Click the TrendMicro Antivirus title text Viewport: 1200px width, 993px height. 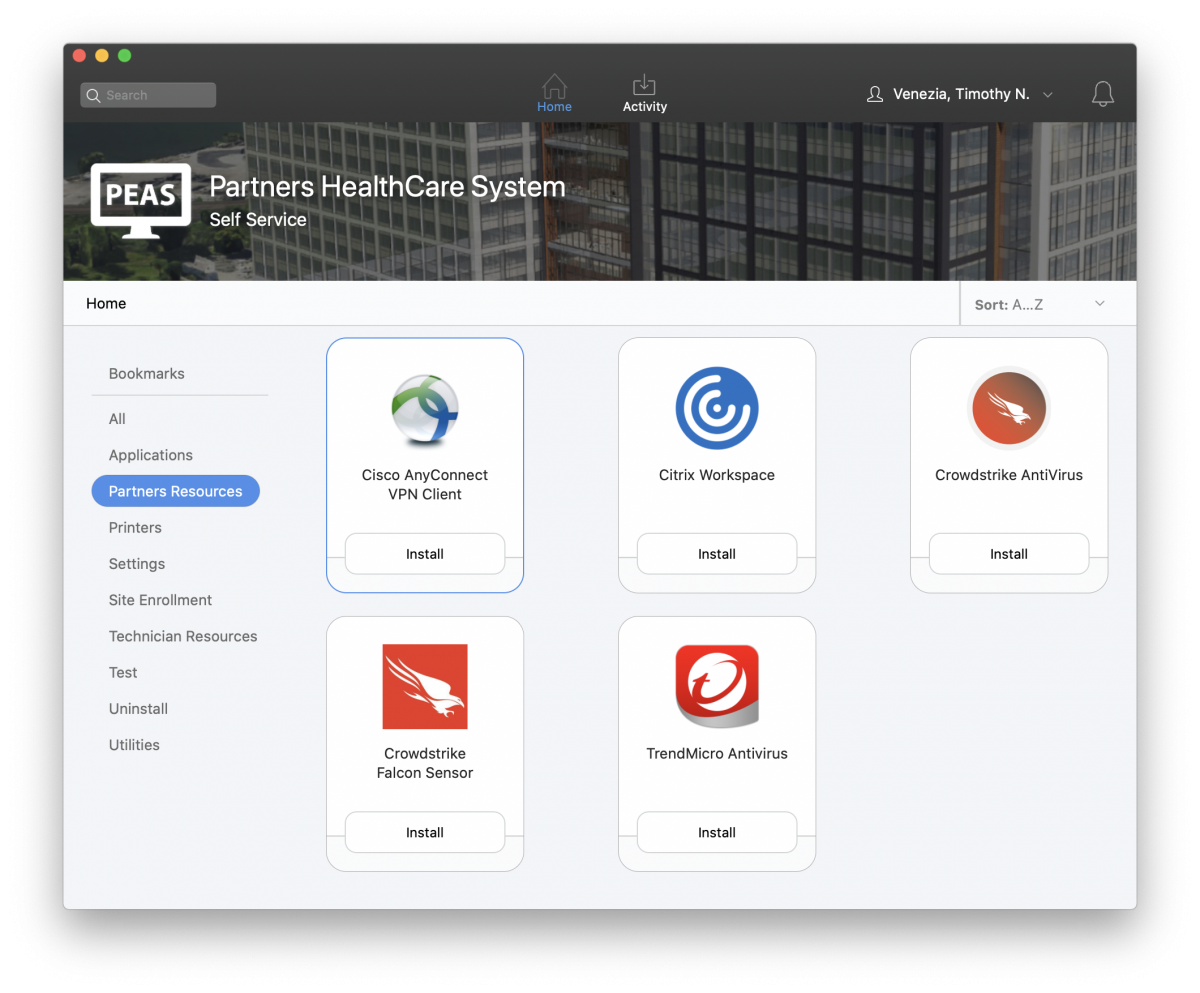click(717, 754)
